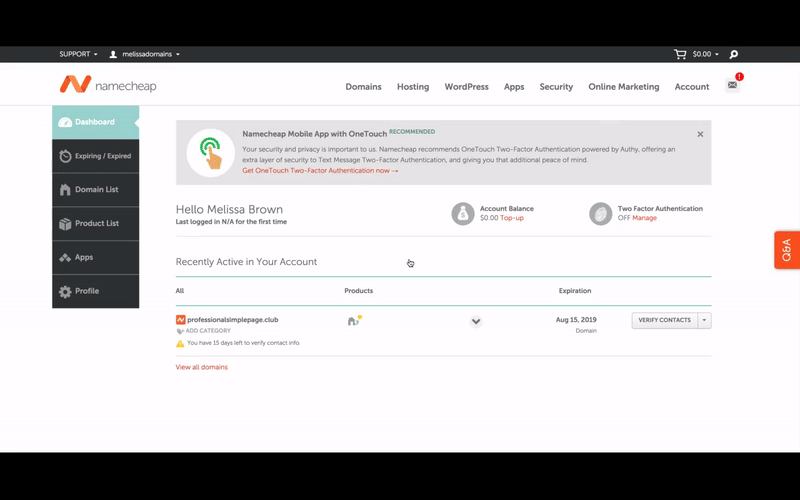Click the Two Factor Authentication fingerprint icon
The image size is (800, 500).
click(600, 213)
